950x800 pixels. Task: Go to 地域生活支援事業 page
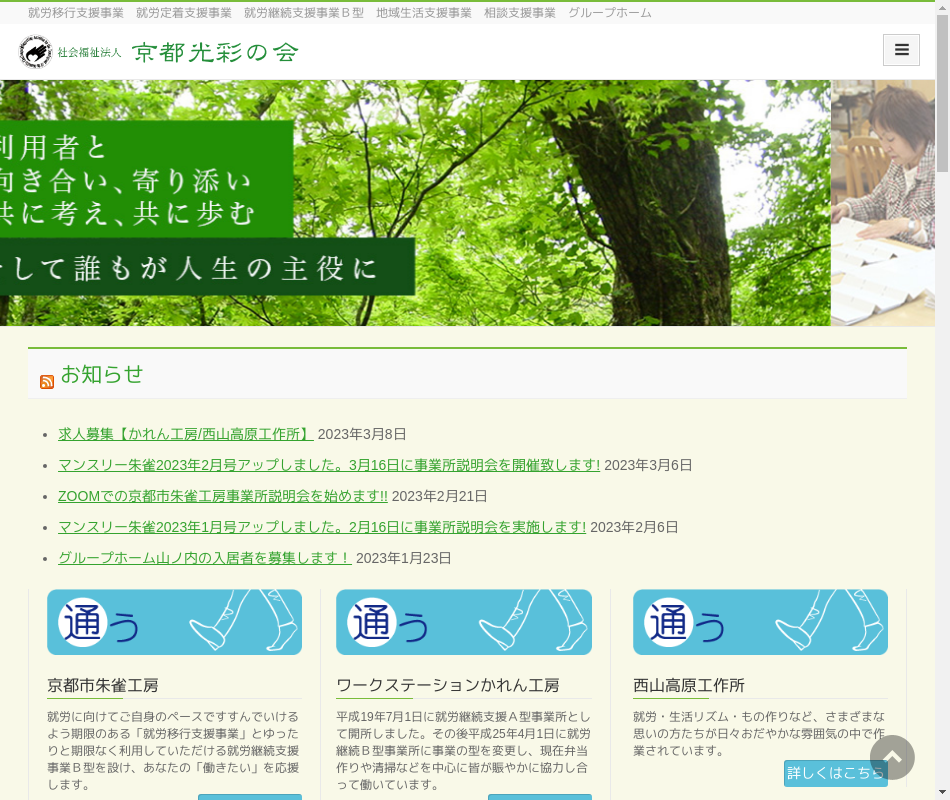[x=424, y=13]
